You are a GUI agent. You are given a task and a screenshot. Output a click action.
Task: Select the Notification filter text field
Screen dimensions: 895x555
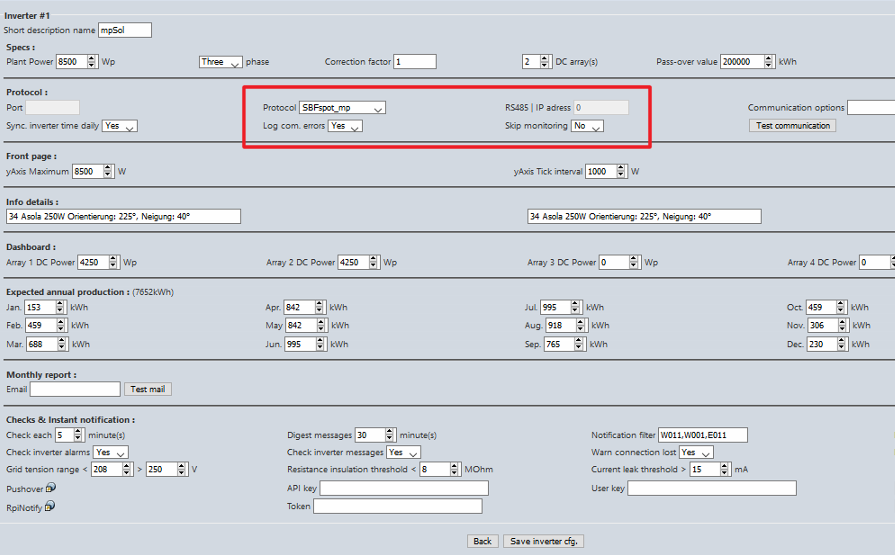702,435
